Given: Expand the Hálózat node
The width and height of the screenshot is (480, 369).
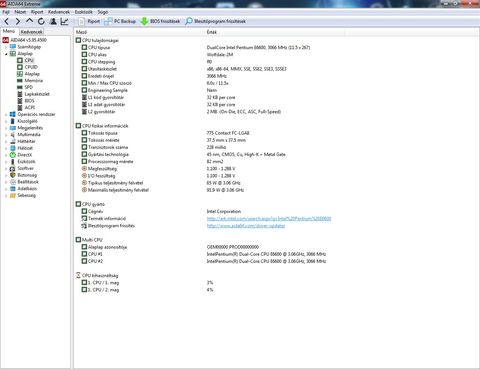Looking at the screenshot, I should click(x=6, y=148).
